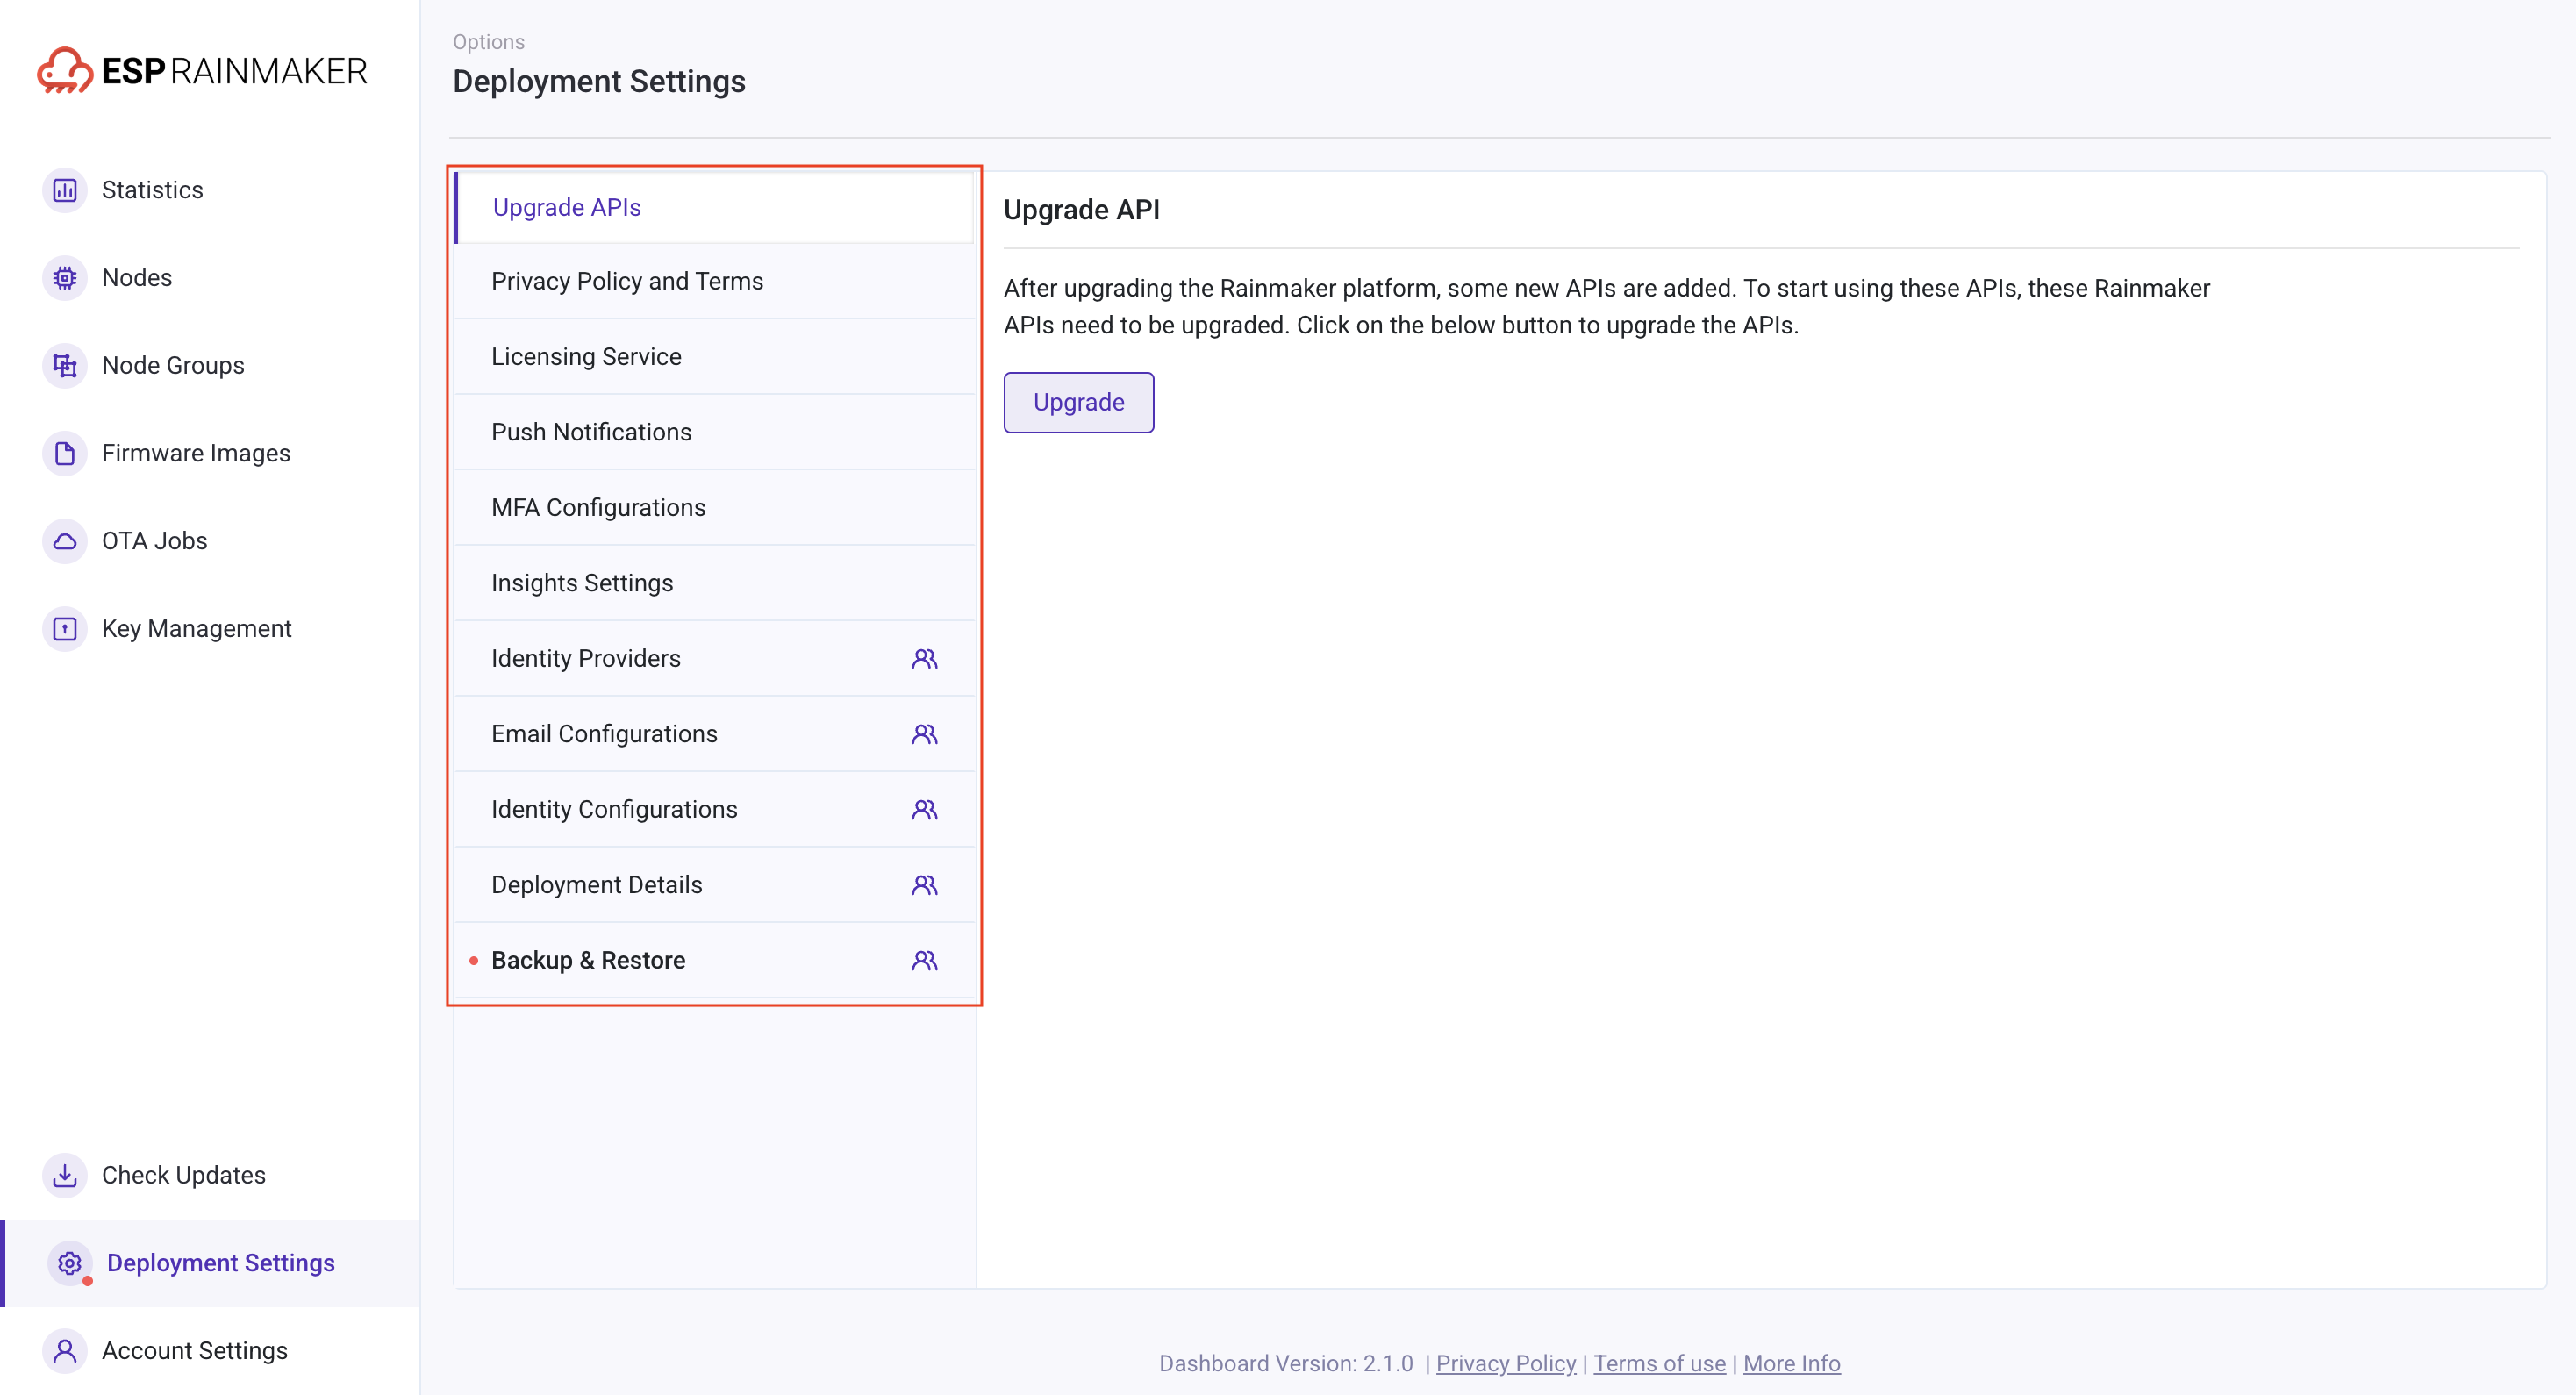Click the ESP RainMaker logo

tap(203, 71)
